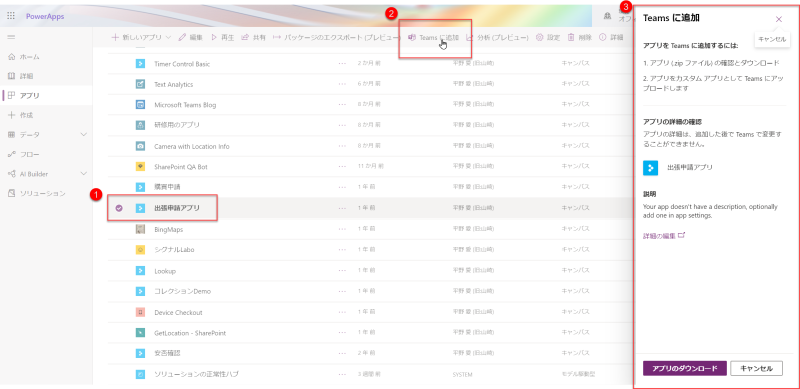This screenshot has height=389, width=800.
Task: Open more options for Timer Control Basic
Action: 342,64
